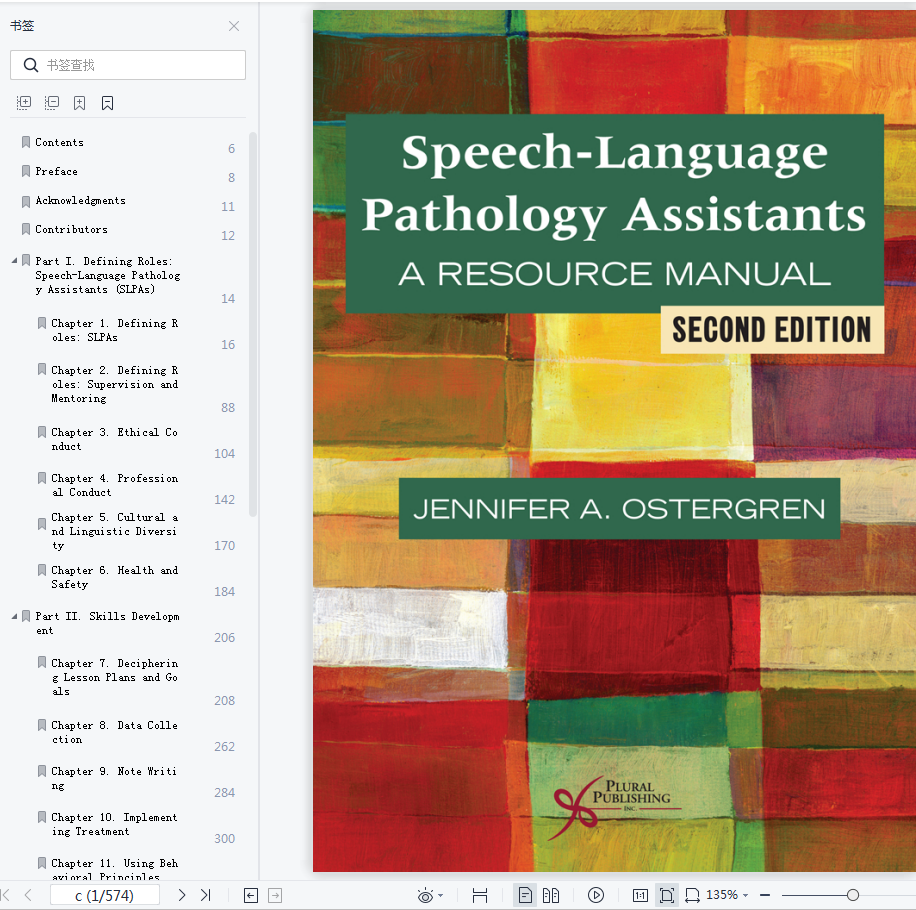Image resolution: width=916 pixels, height=910 pixels.
Task: Toggle fit page zoom
Action: [667, 895]
